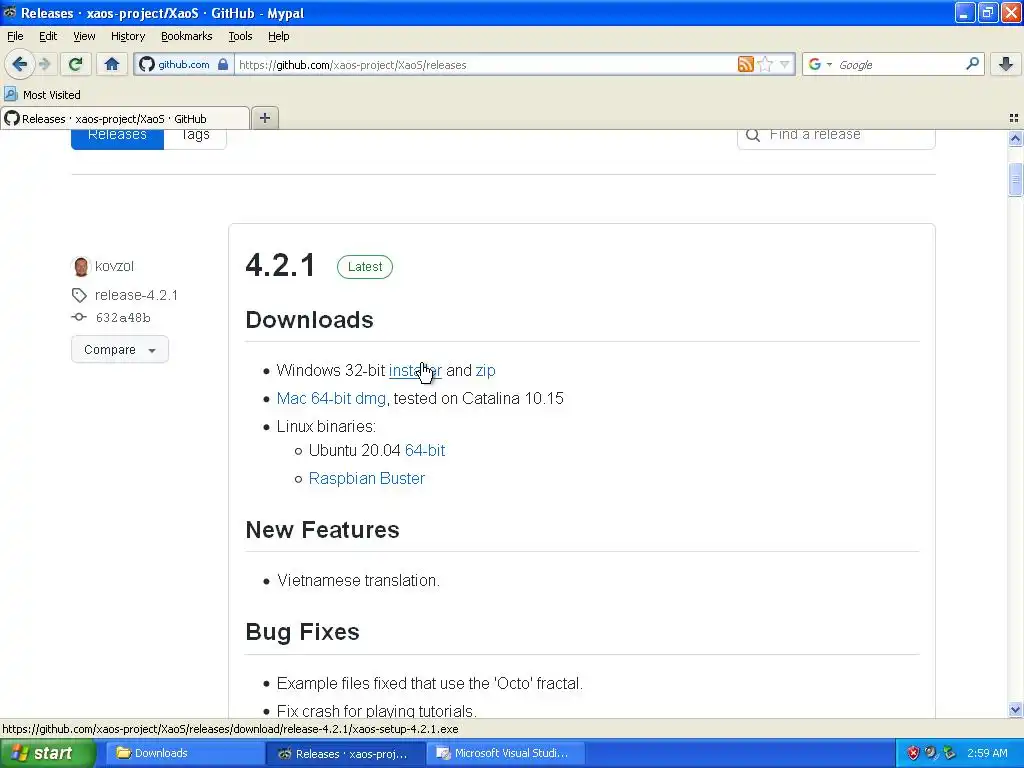The height and width of the screenshot is (768, 1024).
Task: Bookmark this page with the star icon
Action: [765, 64]
